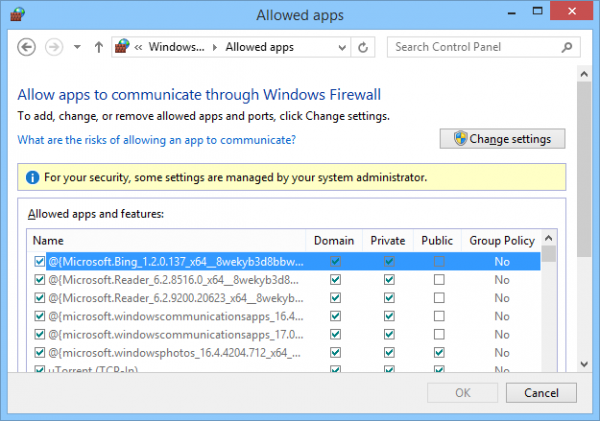Click the search magnifier icon
600x421 pixels.
click(567, 47)
